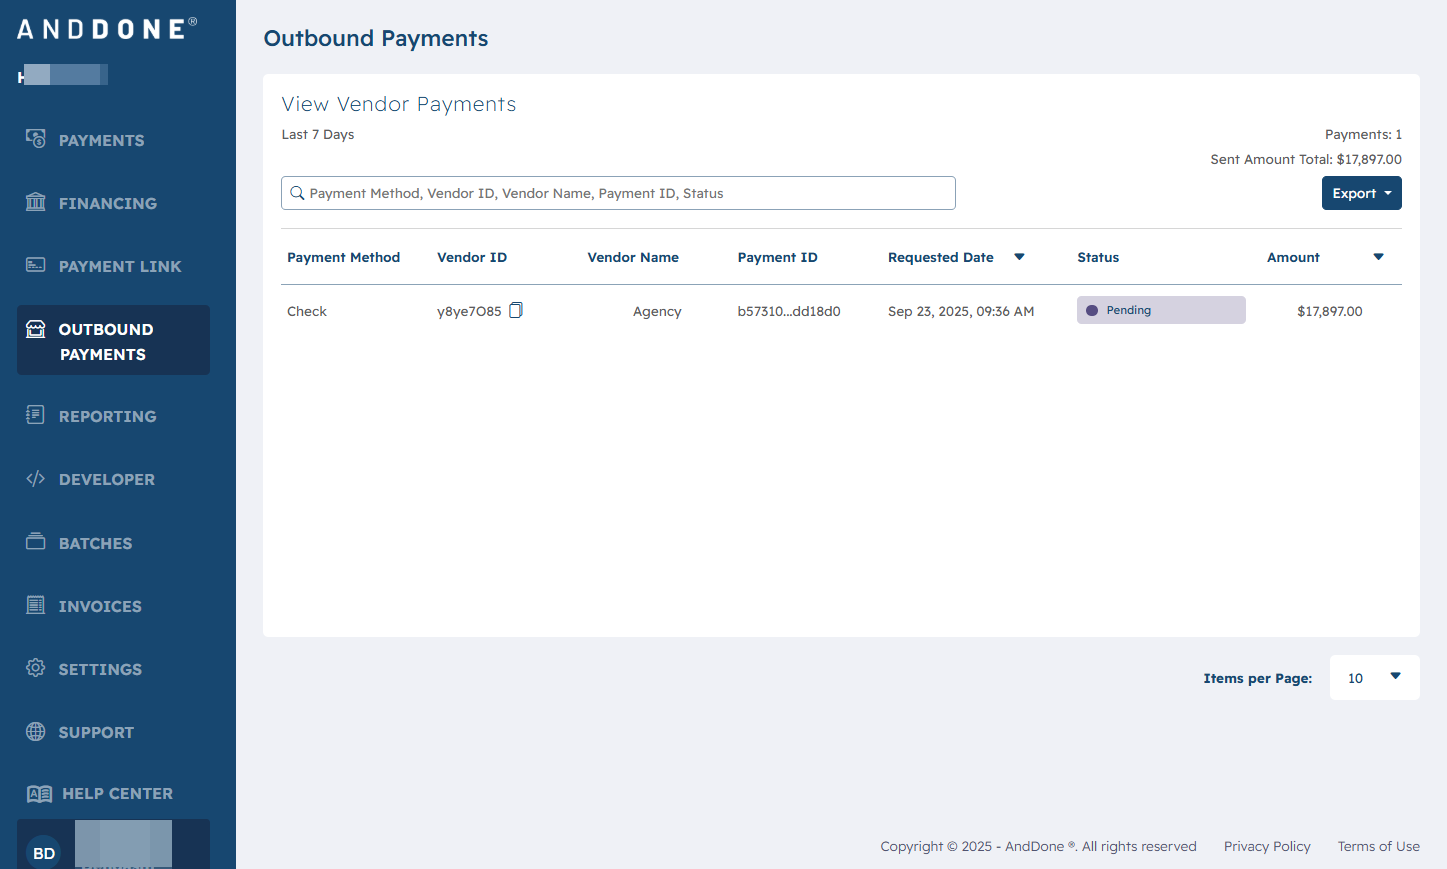Copy vendor ID y8ye7O85 with clipboard icon
1447x869 pixels.
coord(516,310)
